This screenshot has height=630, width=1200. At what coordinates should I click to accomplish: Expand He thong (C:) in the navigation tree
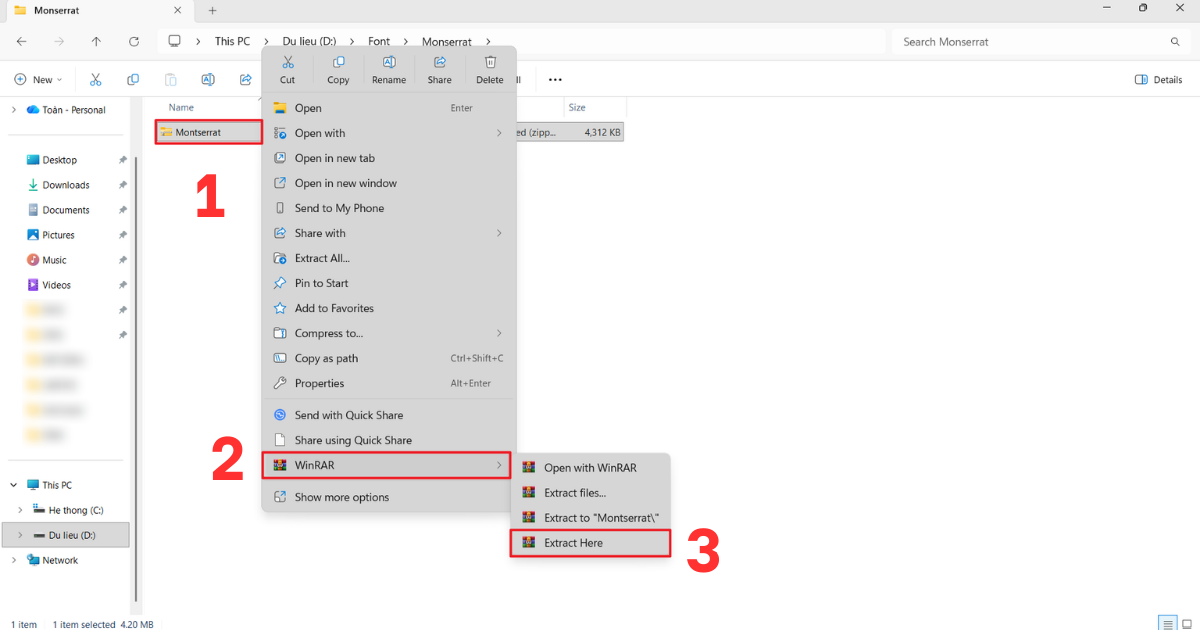[x=22, y=509]
